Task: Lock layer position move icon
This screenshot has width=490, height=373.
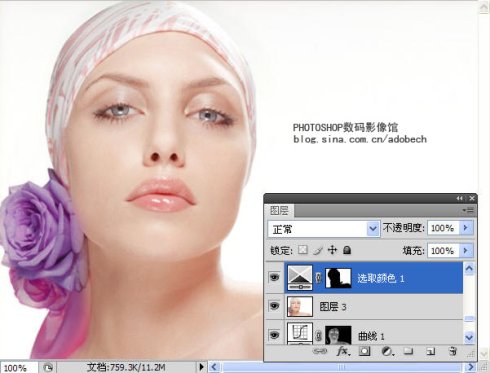Action: point(332,250)
